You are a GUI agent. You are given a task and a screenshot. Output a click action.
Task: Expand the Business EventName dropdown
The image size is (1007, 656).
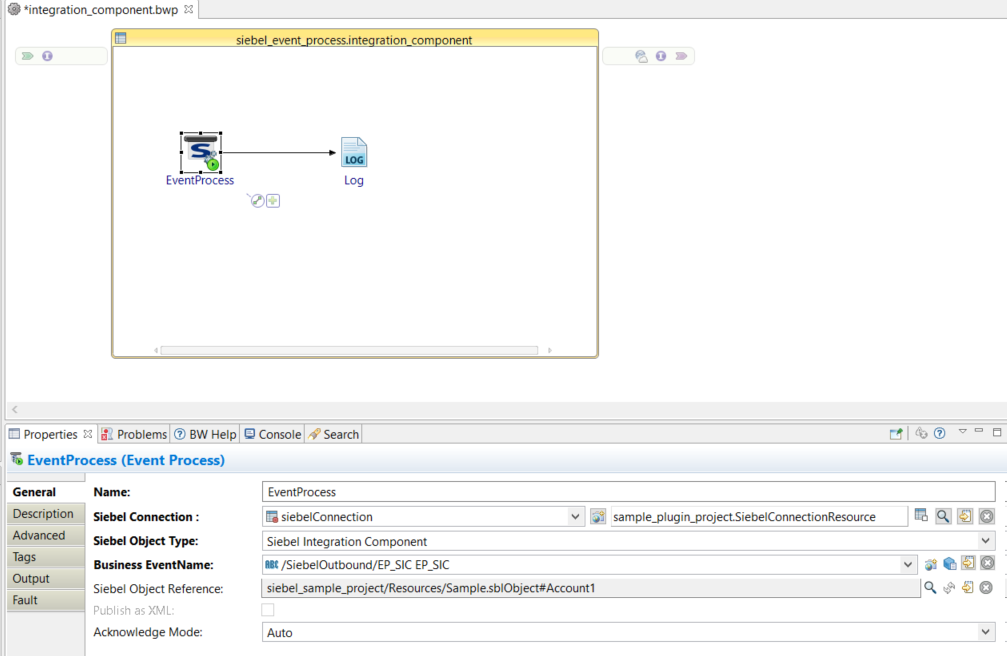point(907,565)
